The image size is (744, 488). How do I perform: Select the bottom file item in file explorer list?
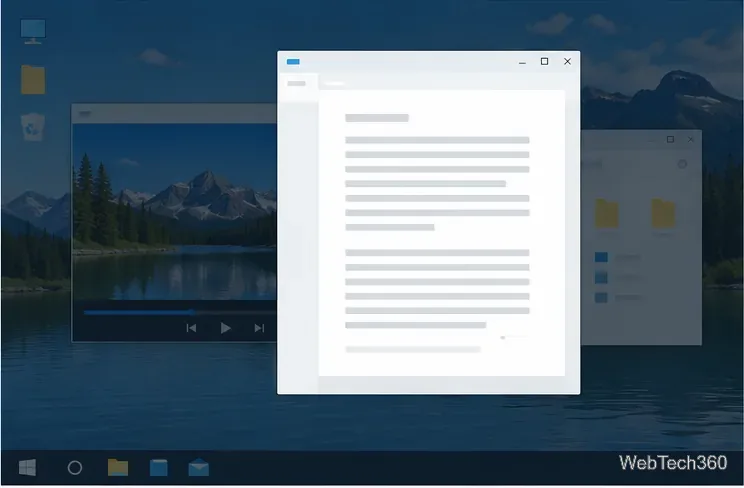pyautogui.click(x=618, y=298)
